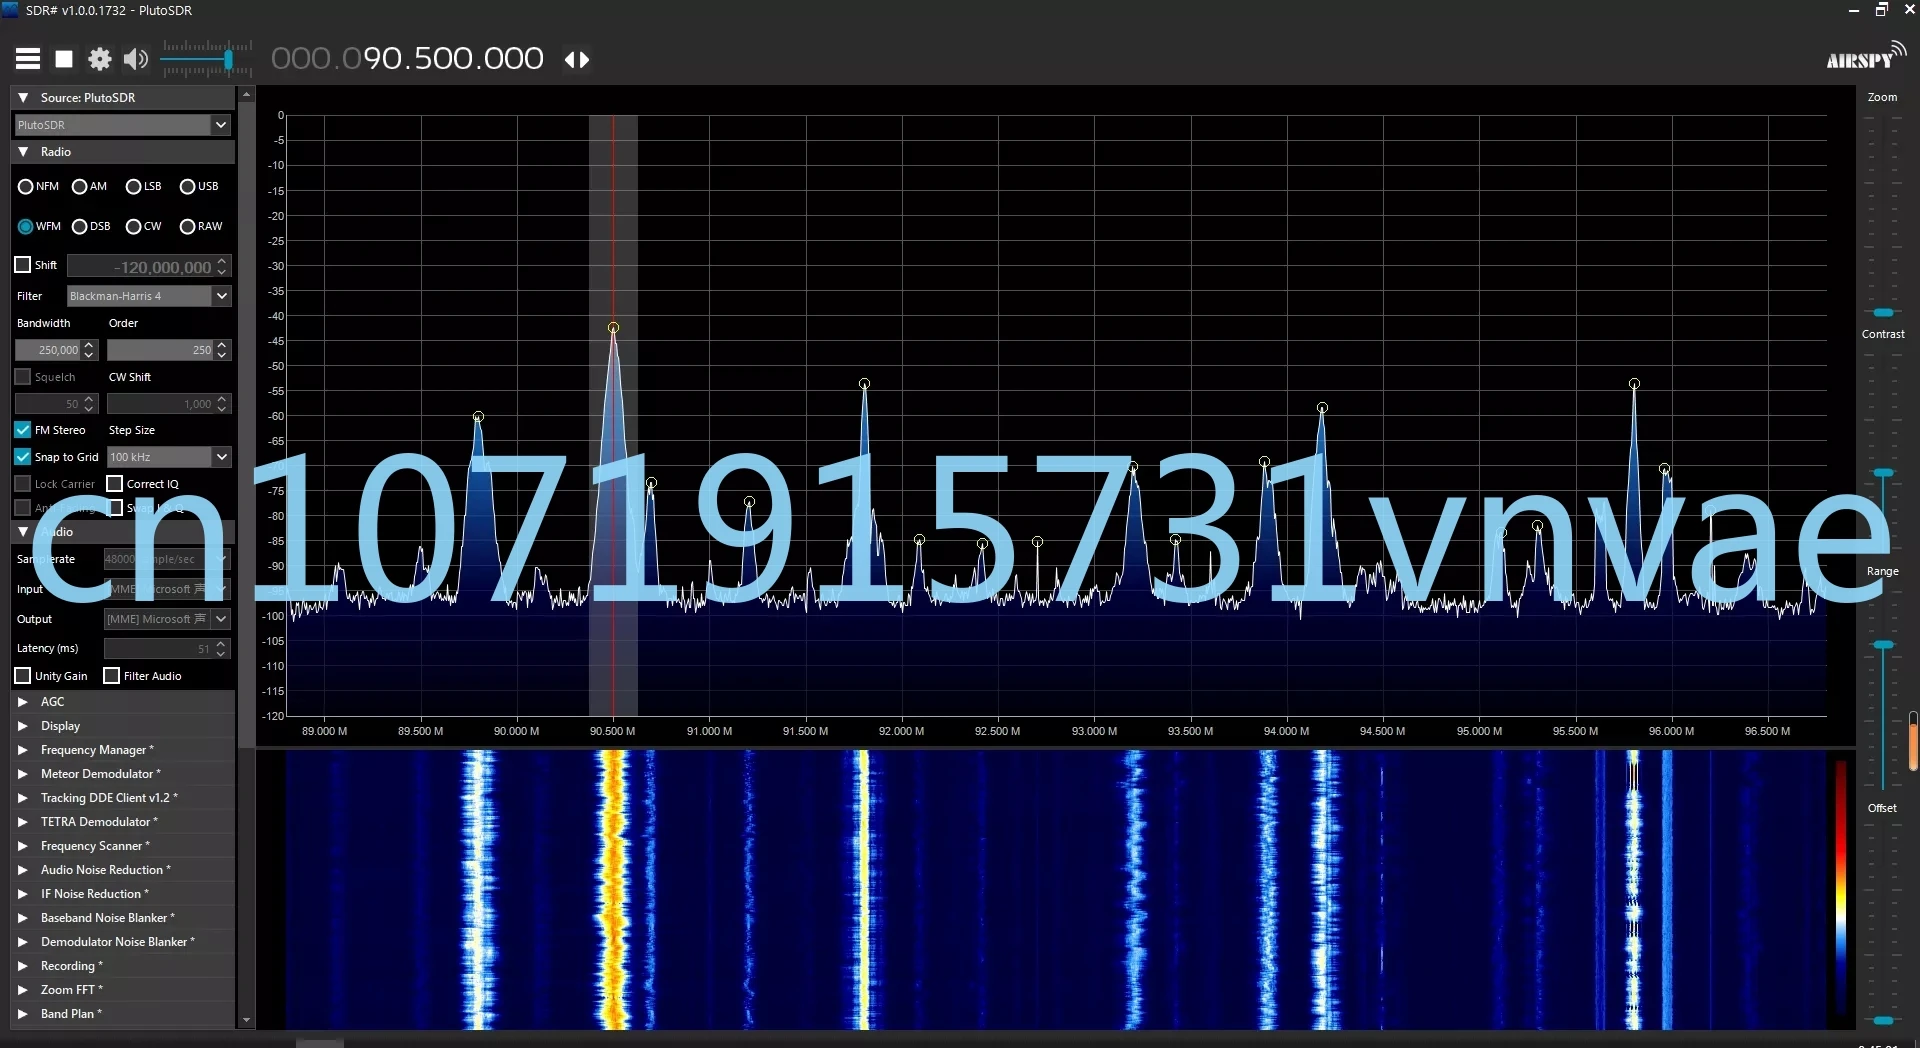Collapse the Source: PlutoSDR panel
The image size is (1920, 1048).
tap(23, 98)
